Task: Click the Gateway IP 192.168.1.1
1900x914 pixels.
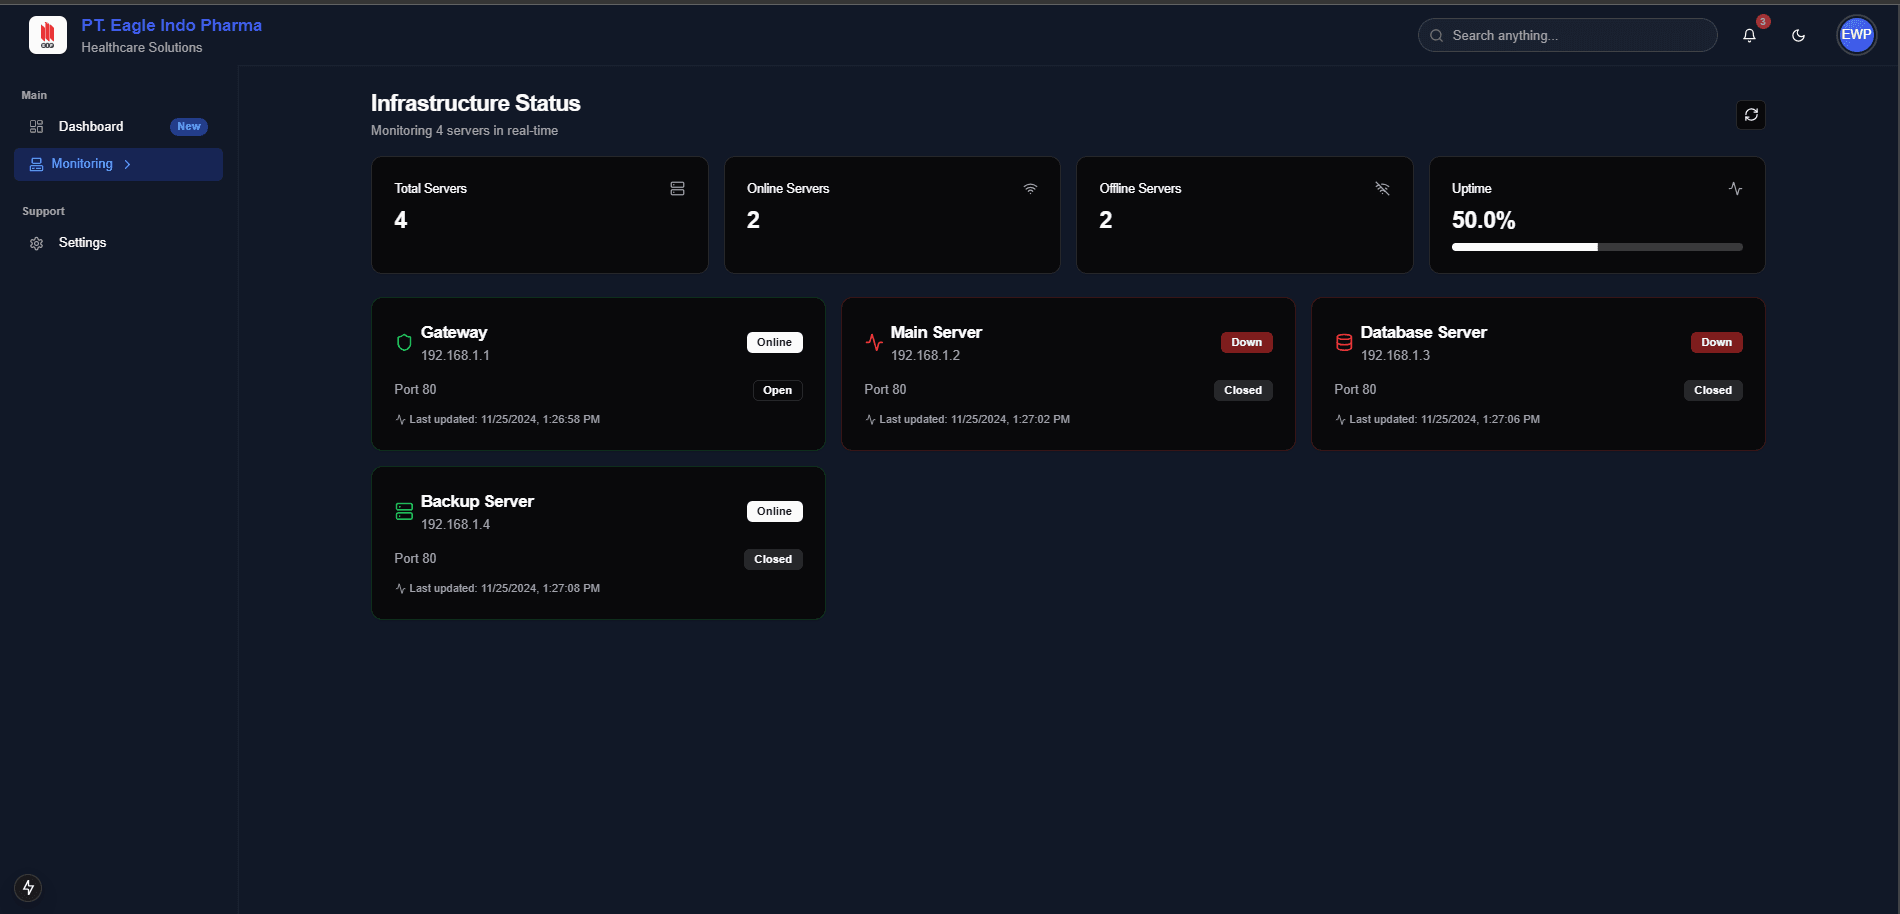Action: (455, 356)
